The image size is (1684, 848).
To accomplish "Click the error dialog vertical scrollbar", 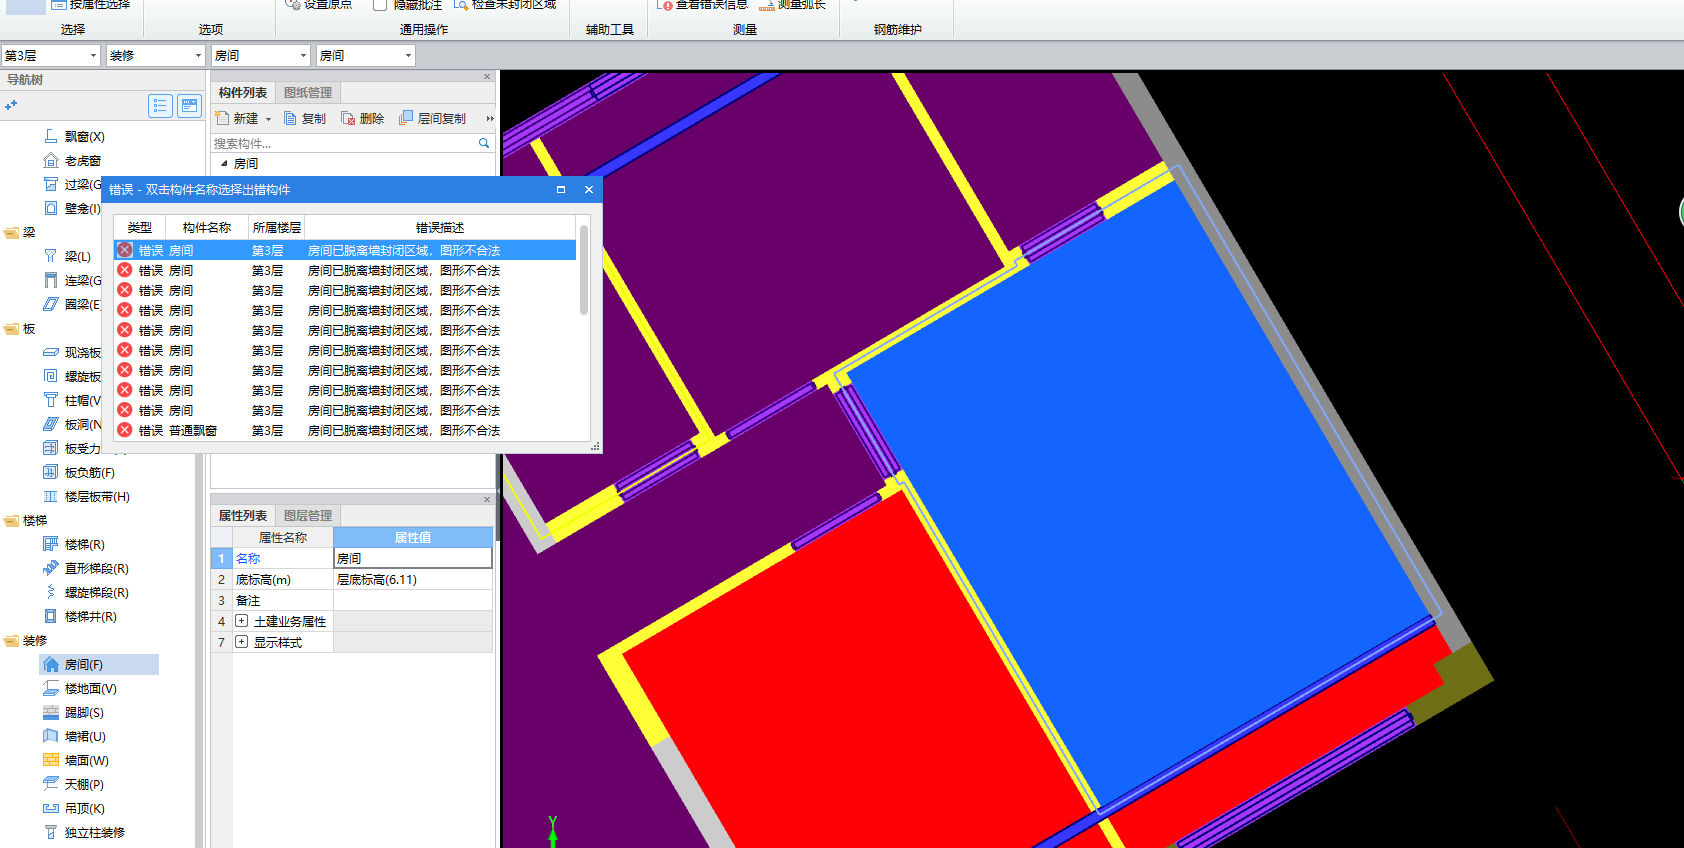I will (584, 270).
